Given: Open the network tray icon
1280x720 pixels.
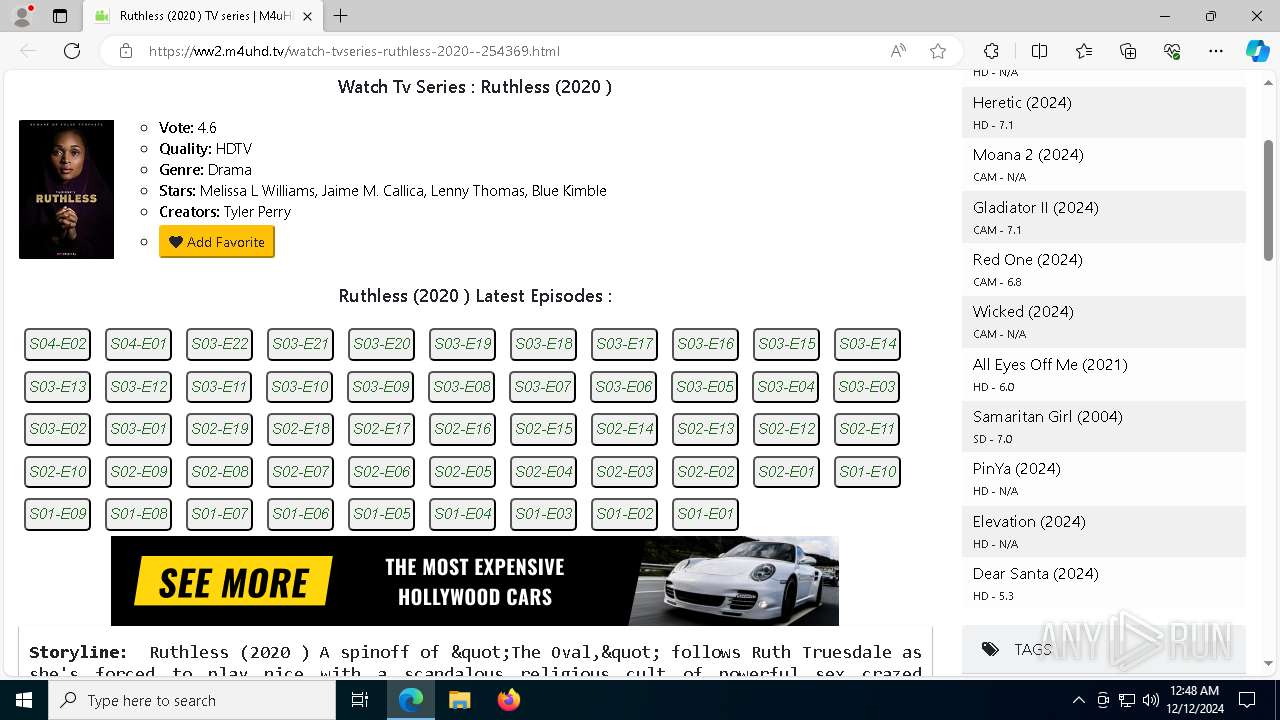Looking at the screenshot, I should (x=1127, y=700).
